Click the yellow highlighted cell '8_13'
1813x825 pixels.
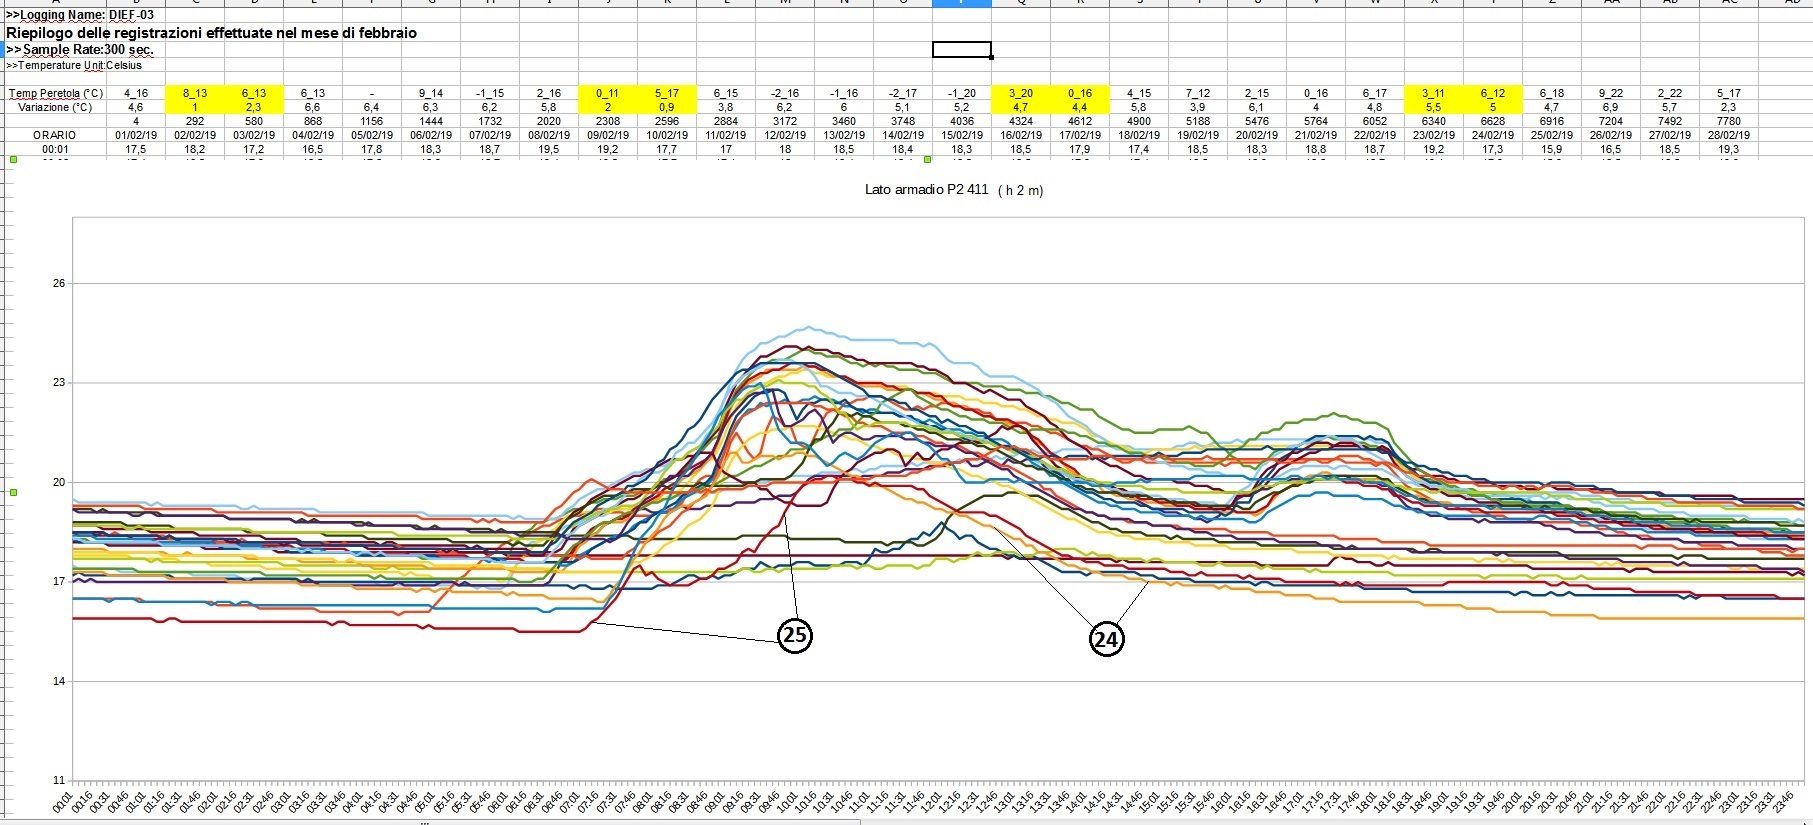pos(195,93)
